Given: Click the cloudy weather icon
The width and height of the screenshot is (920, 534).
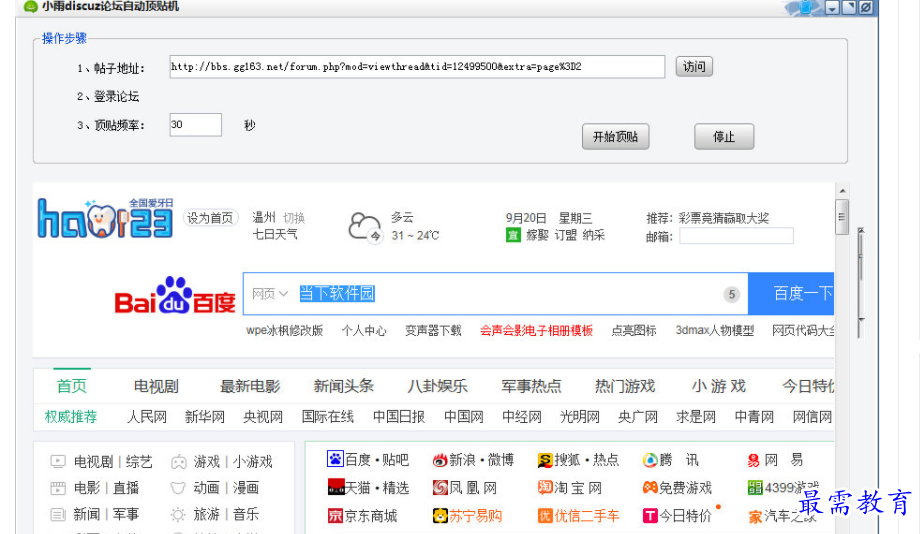Looking at the screenshot, I should 364,227.
